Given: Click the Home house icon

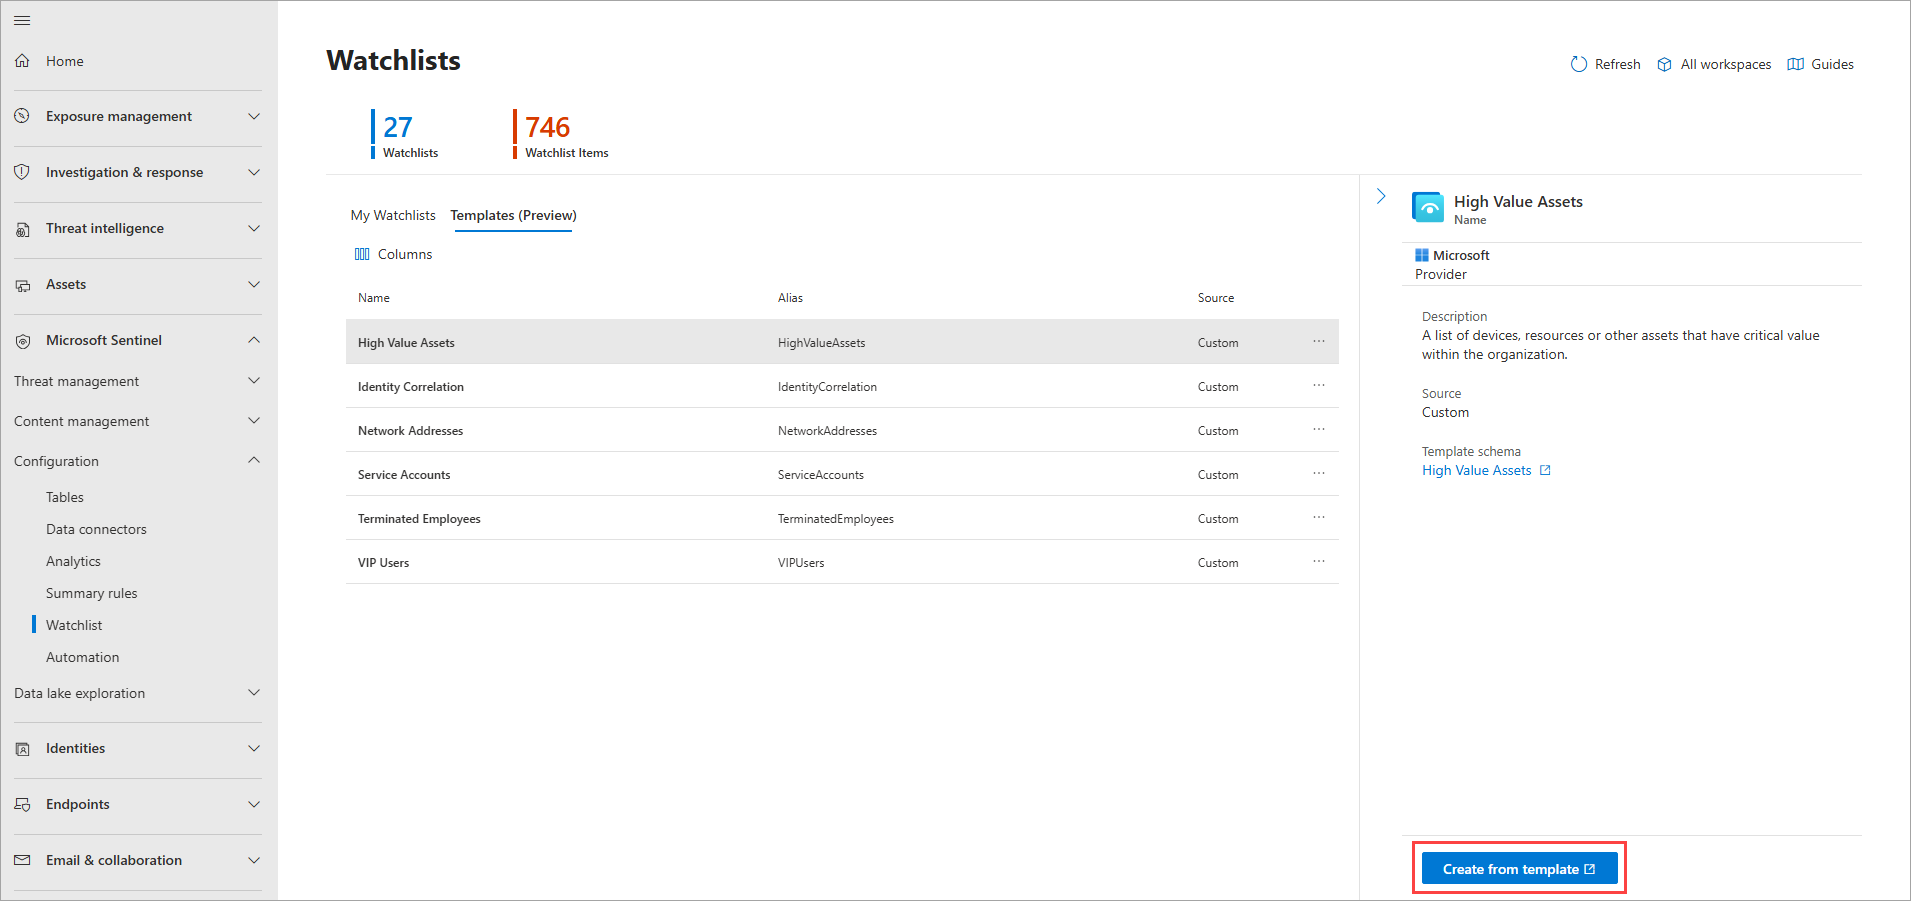Looking at the screenshot, I should click(x=22, y=61).
